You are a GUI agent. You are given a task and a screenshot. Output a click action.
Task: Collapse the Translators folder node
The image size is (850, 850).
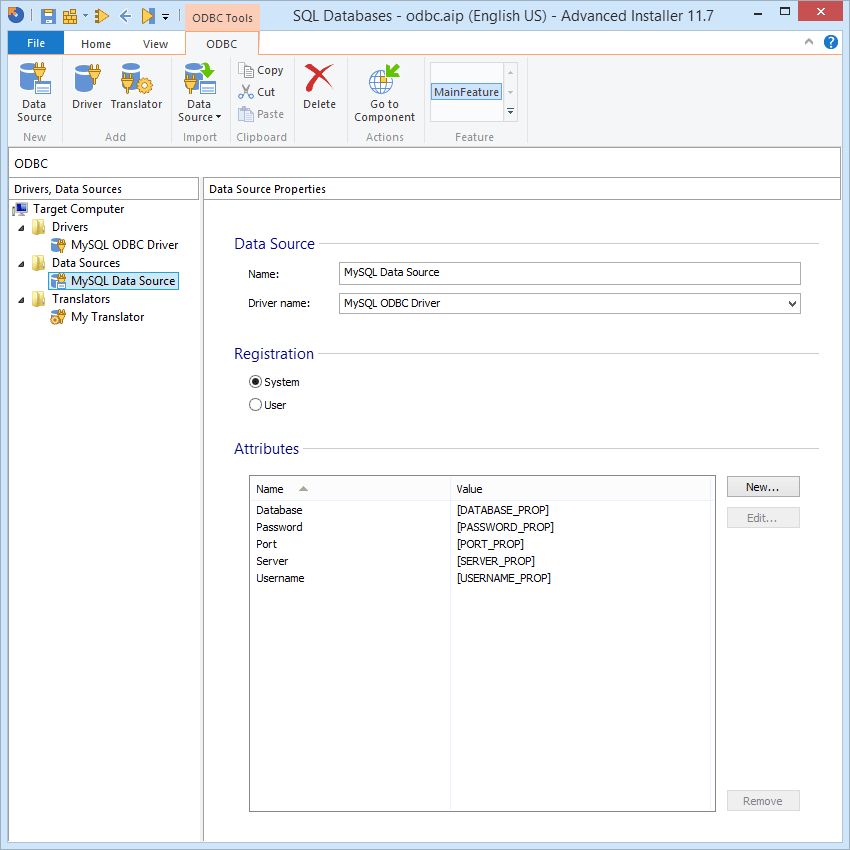tap(21, 300)
